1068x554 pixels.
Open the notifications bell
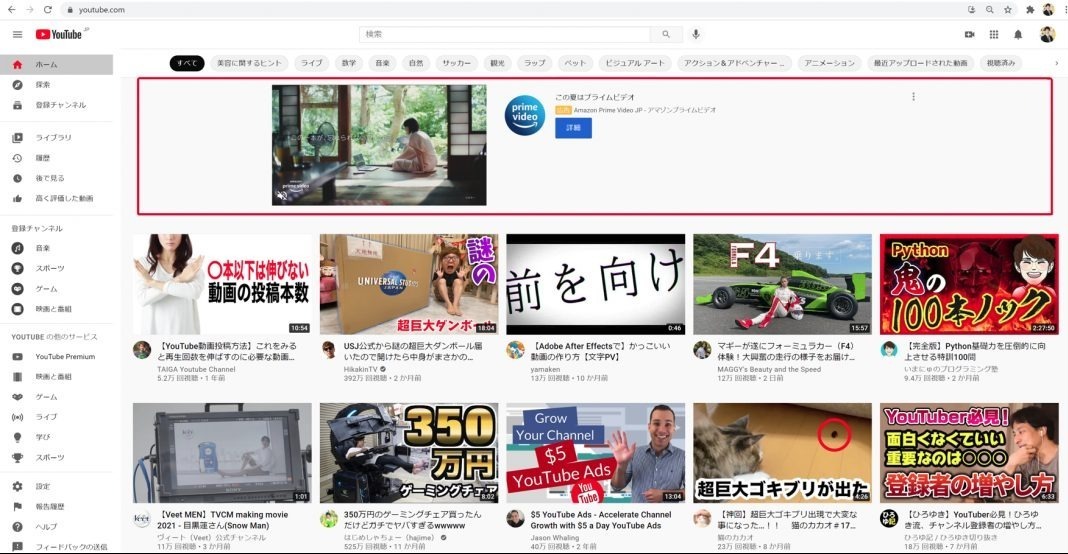(x=1018, y=34)
